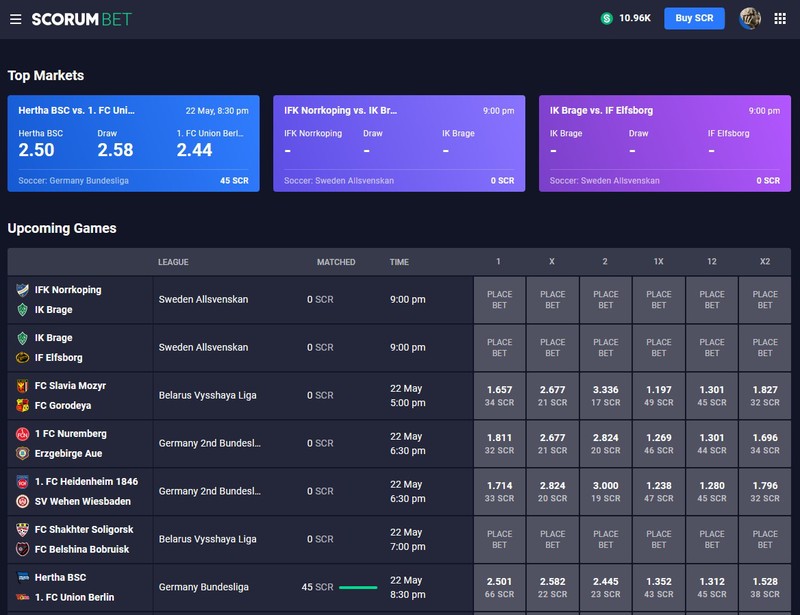Click the SV Wehen Wiesbaden crest
The image size is (800, 615).
click(x=22, y=502)
